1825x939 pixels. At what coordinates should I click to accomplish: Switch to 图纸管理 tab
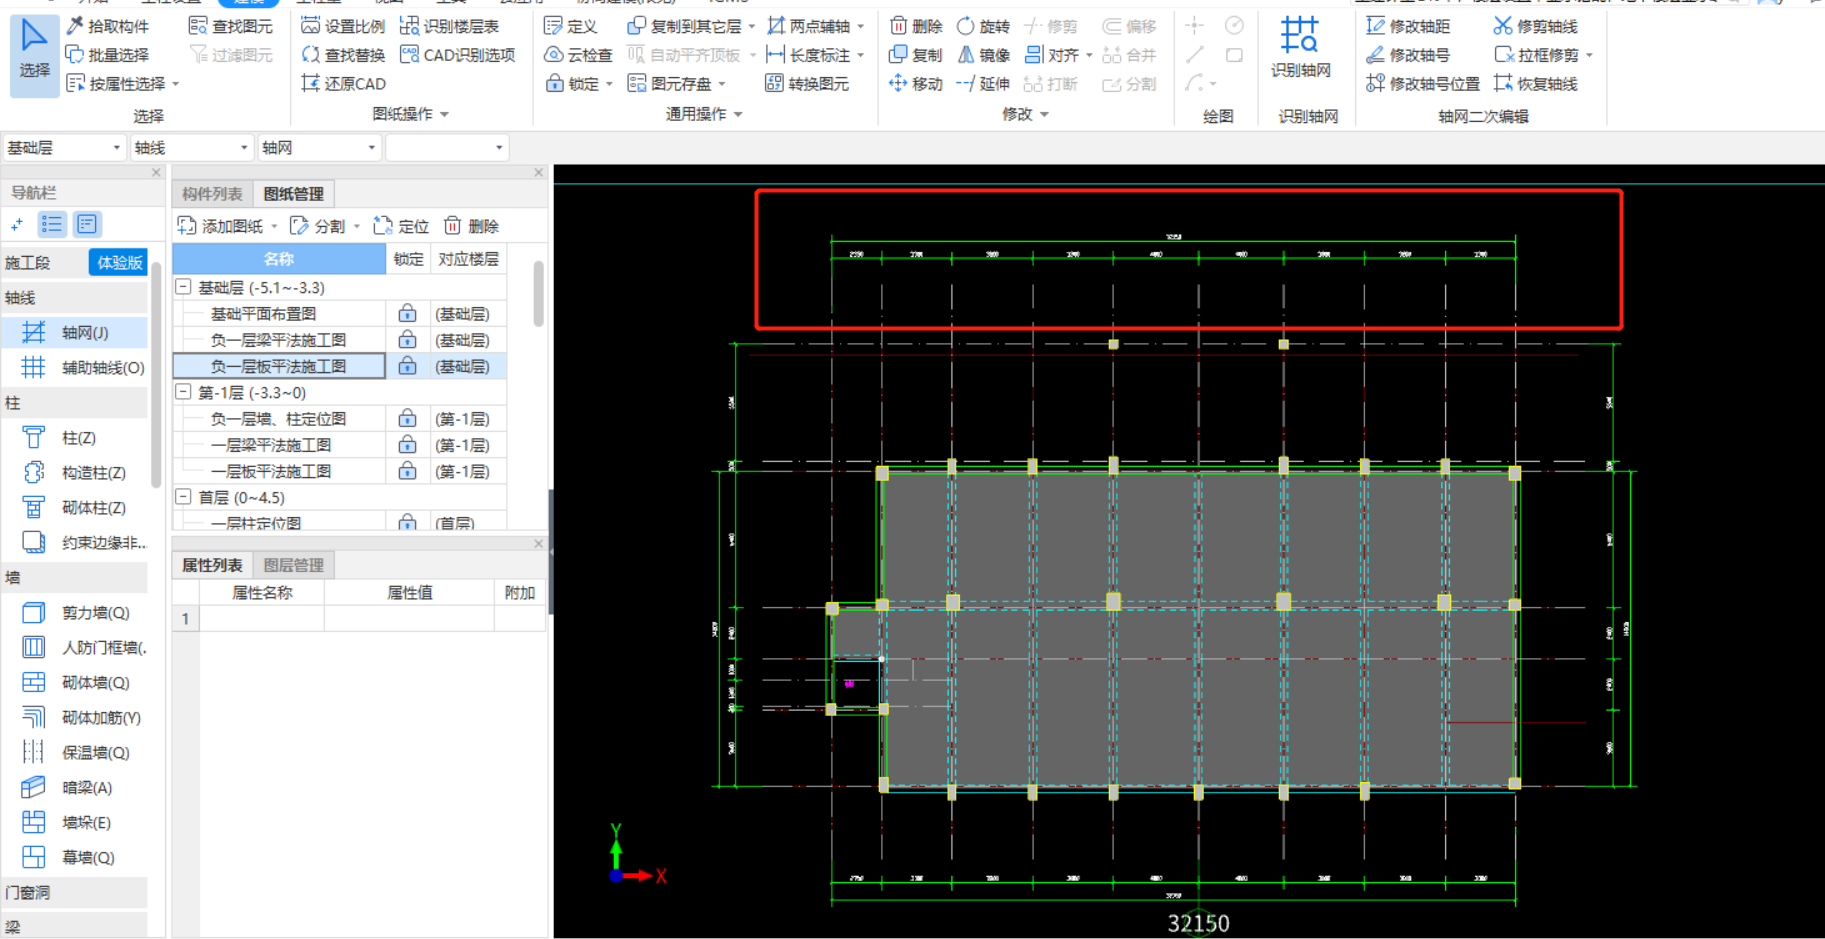click(x=294, y=194)
